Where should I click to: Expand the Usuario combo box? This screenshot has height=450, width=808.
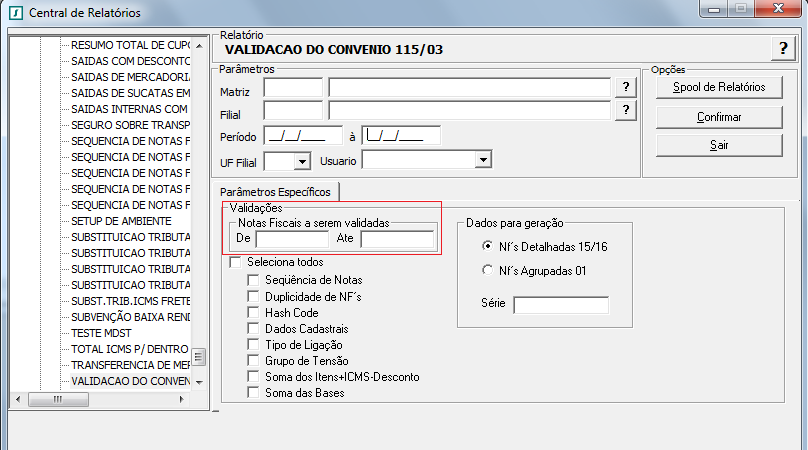click(x=483, y=159)
